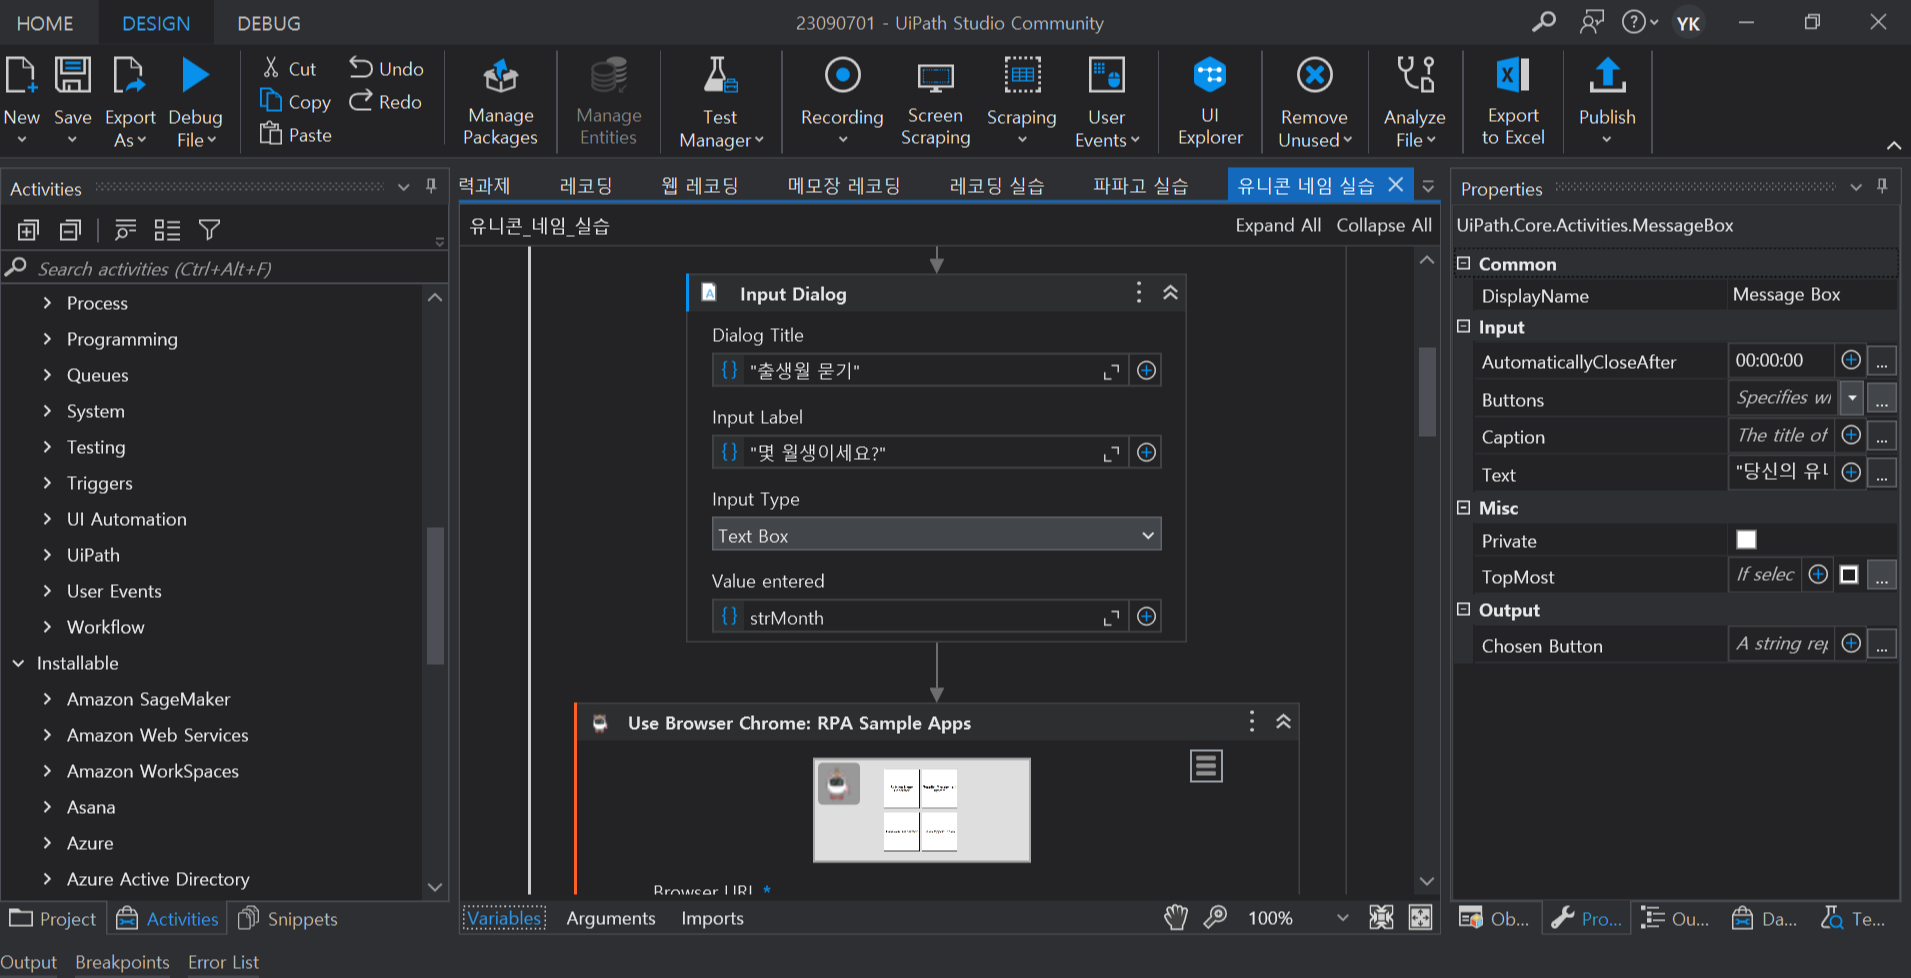The width and height of the screenshot is (1911, 978).
Task: Click the Cut command
Action: [289, 68]
